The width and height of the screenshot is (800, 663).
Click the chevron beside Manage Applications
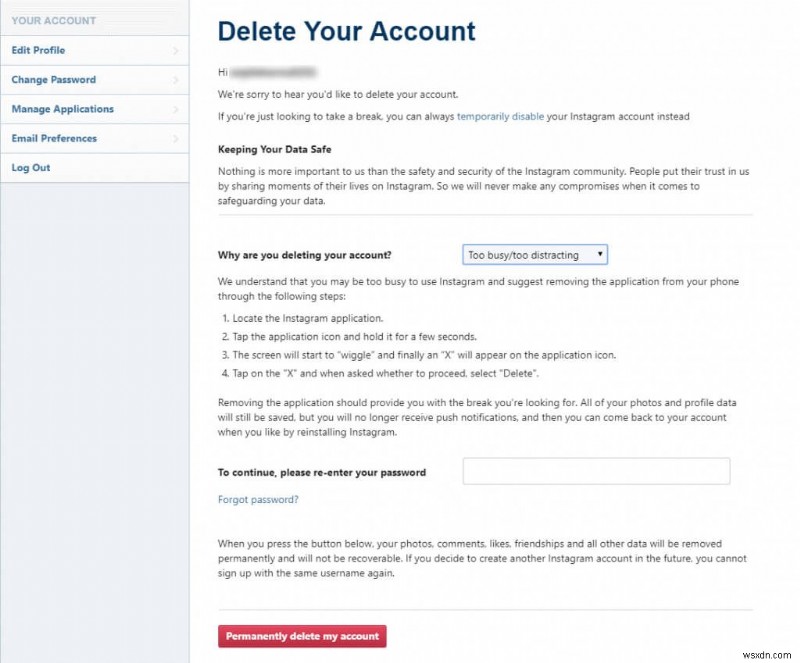tap(176, 109)
